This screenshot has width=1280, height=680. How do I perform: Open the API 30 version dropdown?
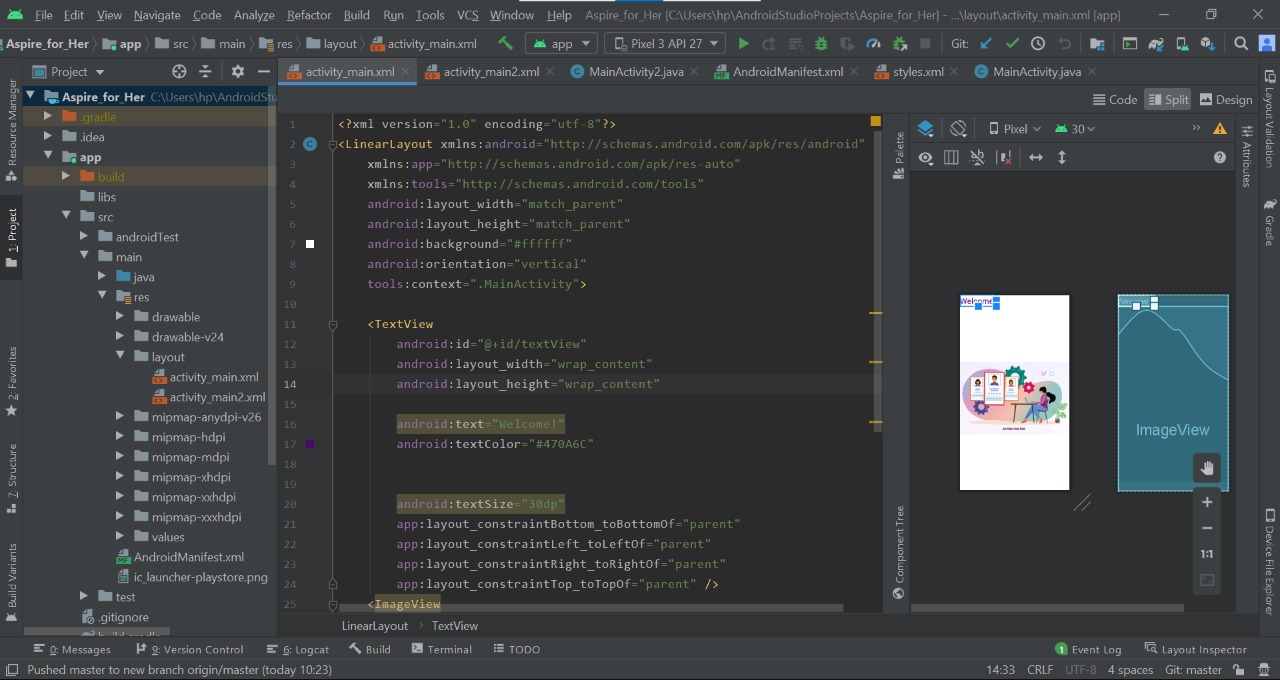click(1076, 128)
